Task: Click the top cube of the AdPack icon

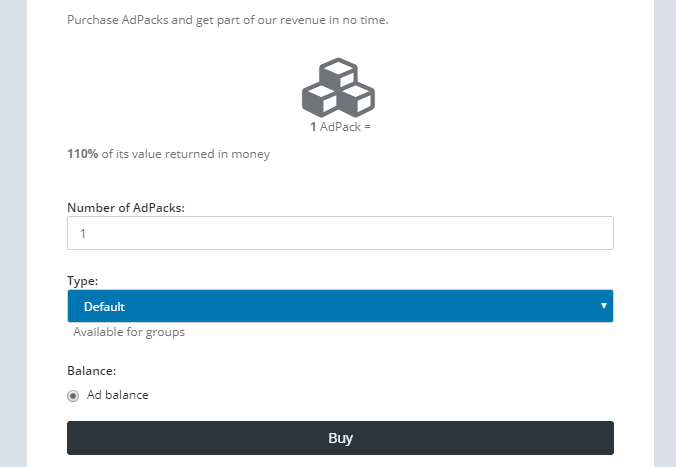Action: (x=338, y=73)
